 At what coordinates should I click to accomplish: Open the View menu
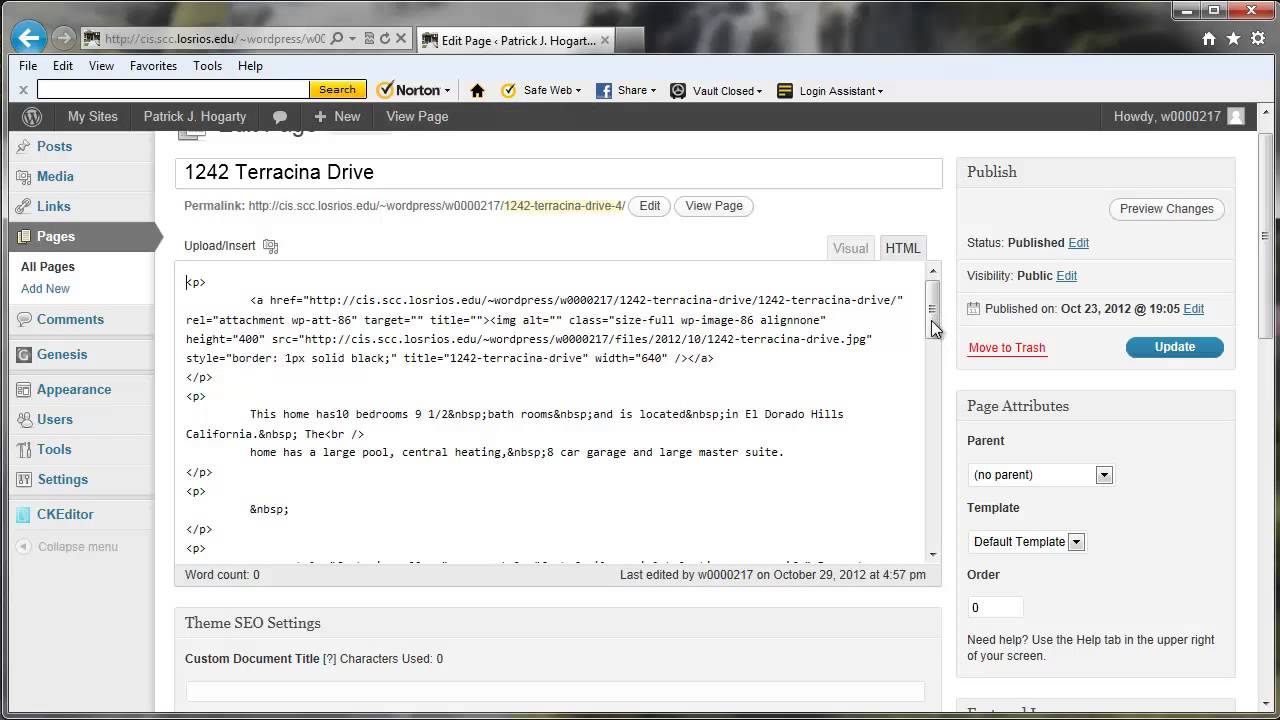point(101,66)
